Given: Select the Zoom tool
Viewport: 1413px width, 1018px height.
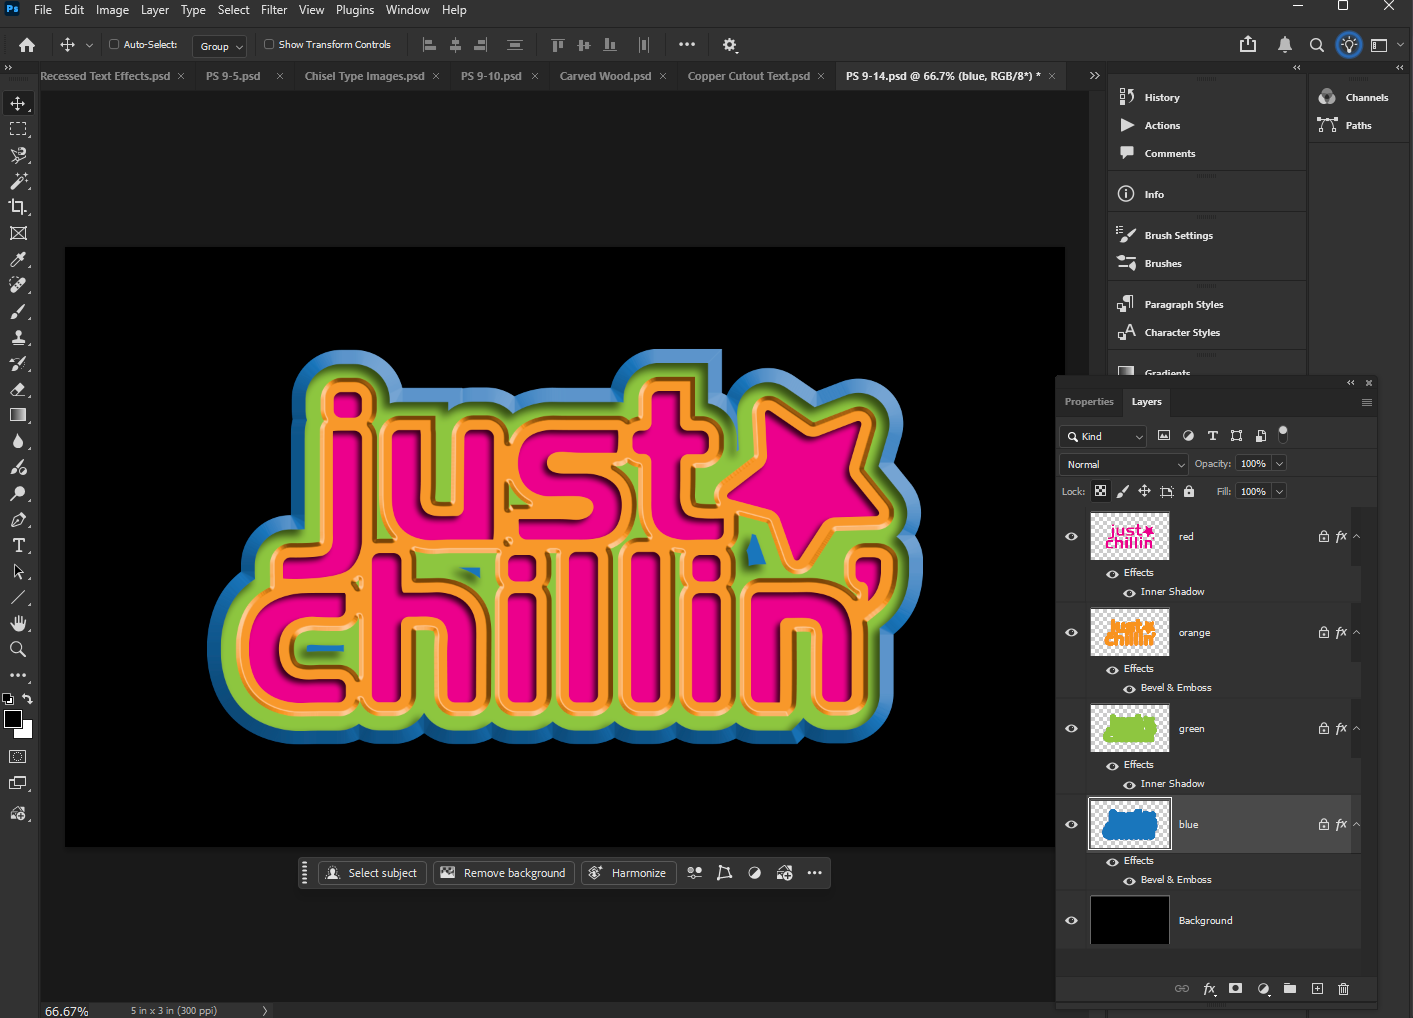Looking at the screenshot, I should pyautogui.click(x=18, y=649).
